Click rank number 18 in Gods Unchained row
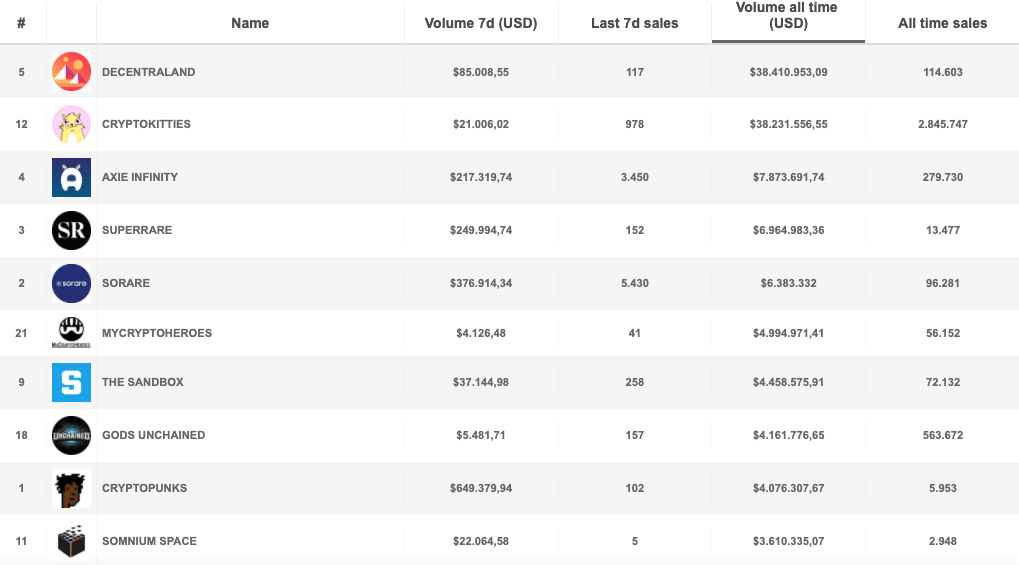Image resolution: width=1019 pixels, height=565 pixels. click(x=21, y=435)
